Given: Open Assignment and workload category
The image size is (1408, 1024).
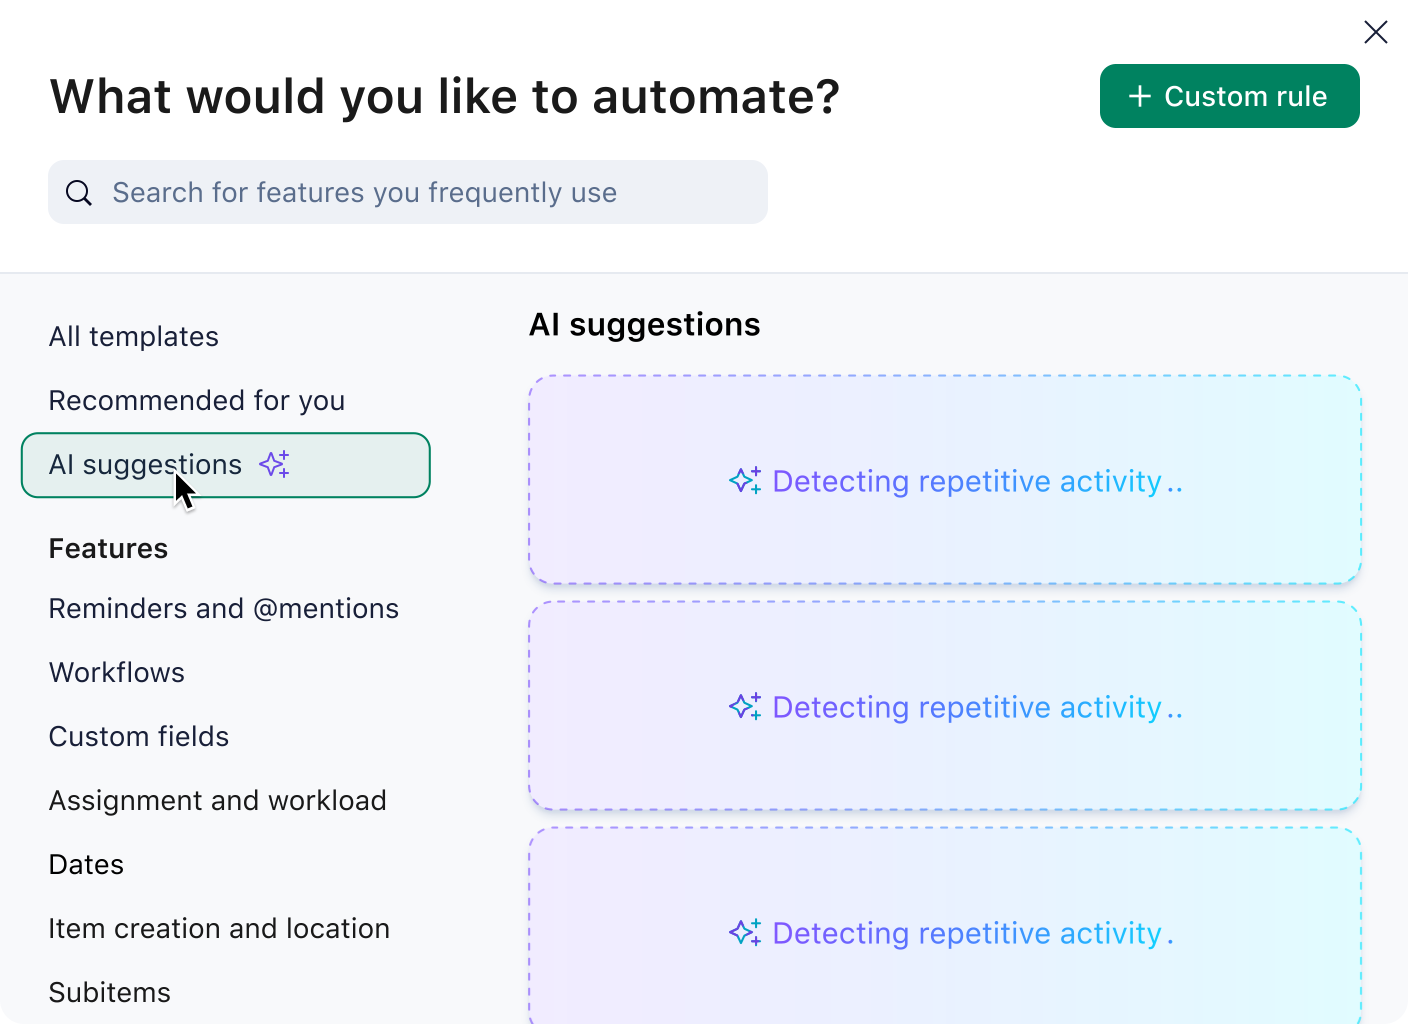Looking at the screenshot, I should pyautogui.click(x=218, y=801).
